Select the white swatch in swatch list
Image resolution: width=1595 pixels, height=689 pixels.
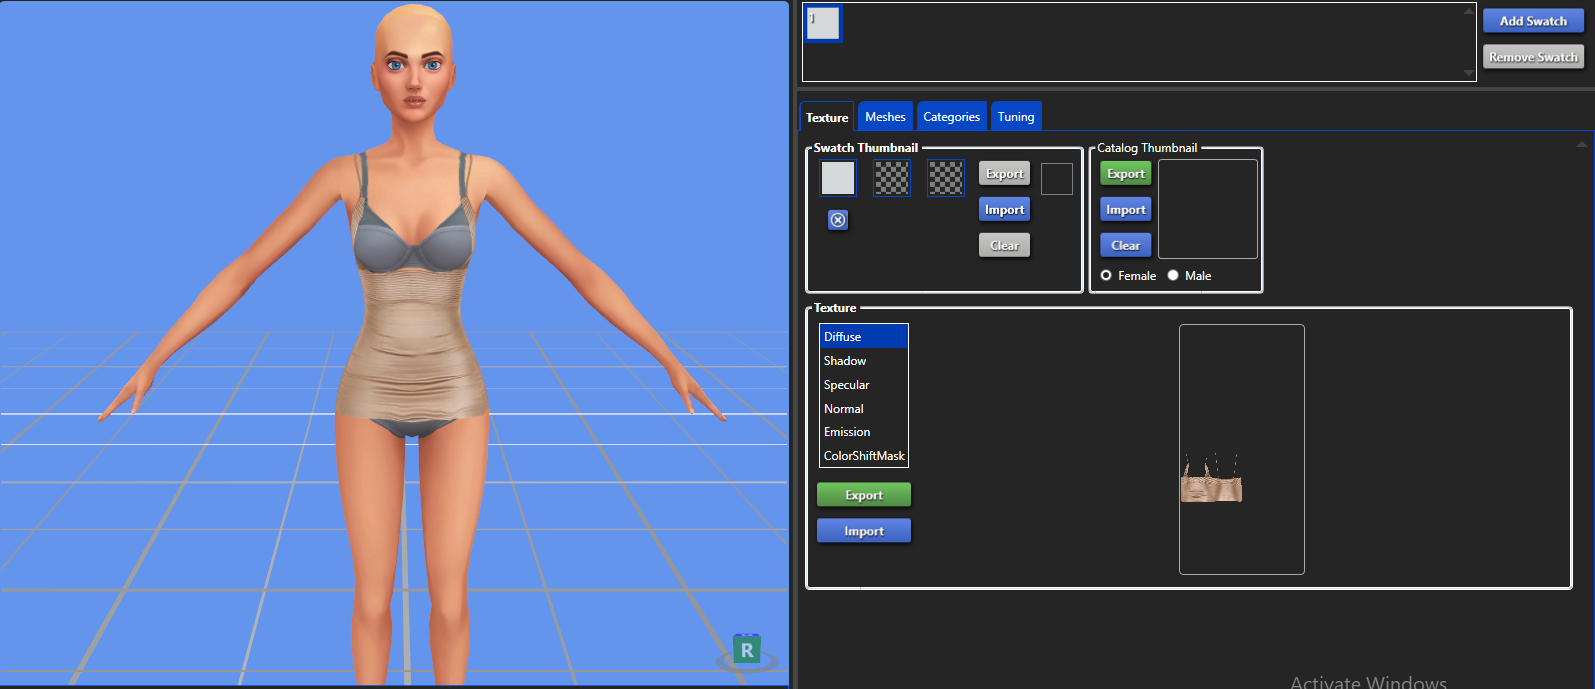(x=823, y=23)
